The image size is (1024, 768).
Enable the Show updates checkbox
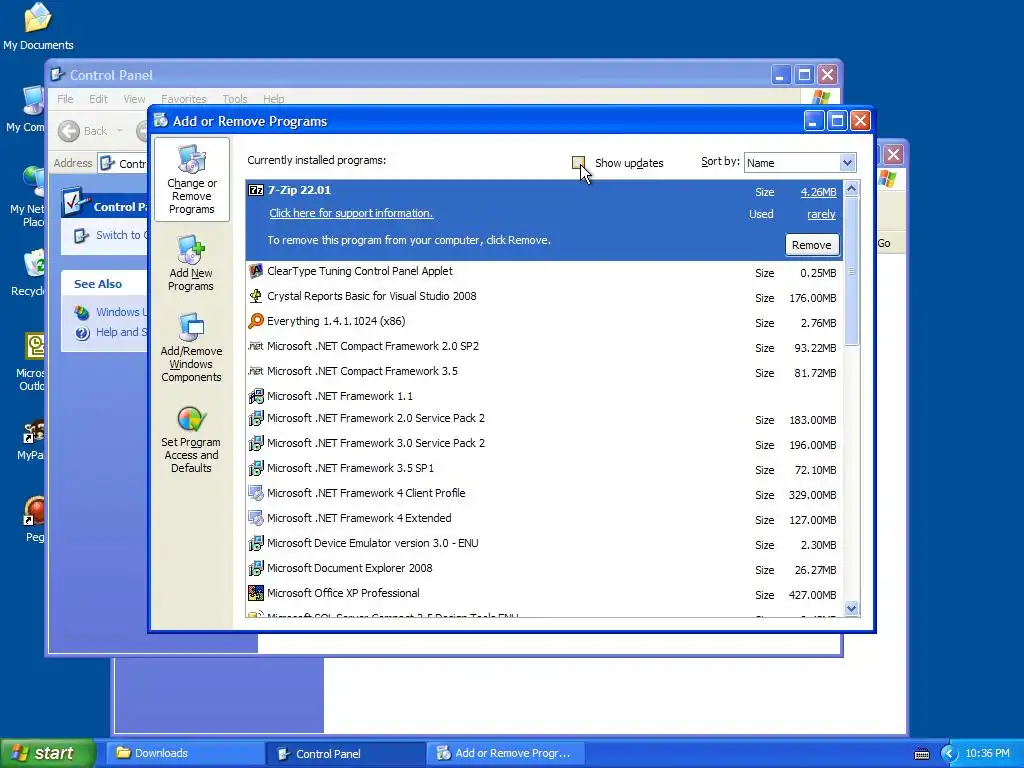(x=578, y=163)
